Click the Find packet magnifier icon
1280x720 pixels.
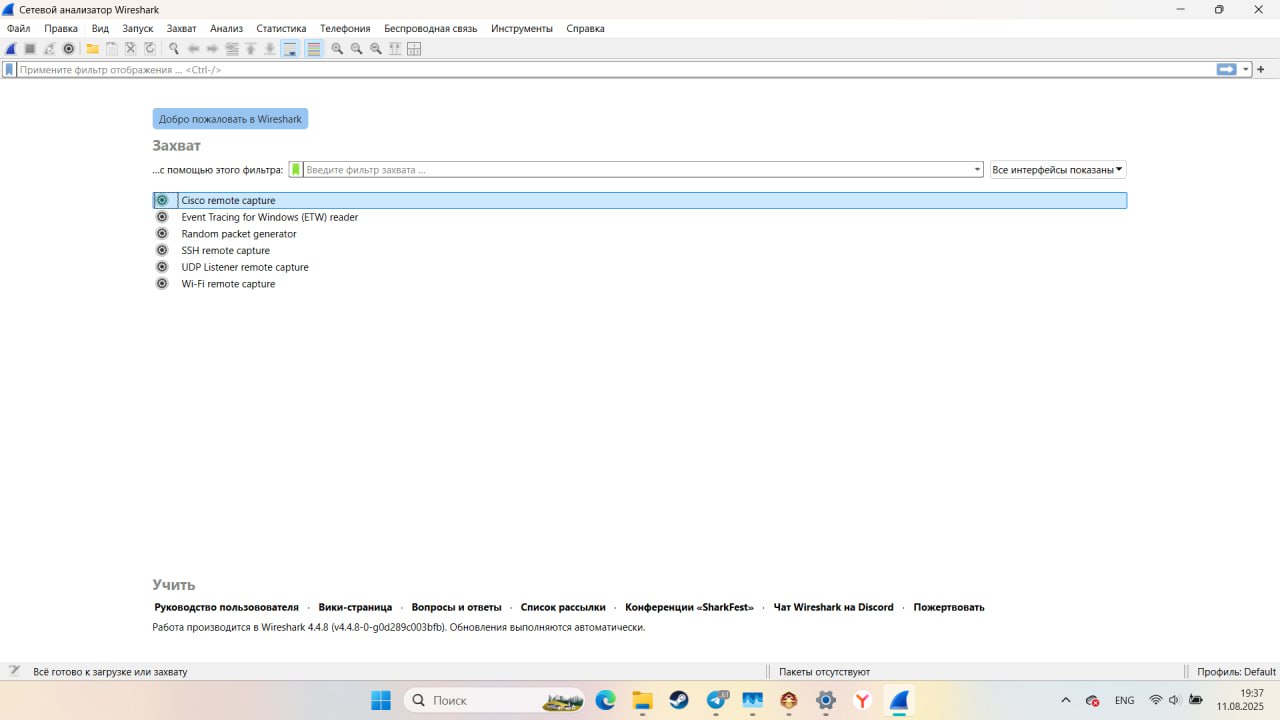(x=173, y=49)
